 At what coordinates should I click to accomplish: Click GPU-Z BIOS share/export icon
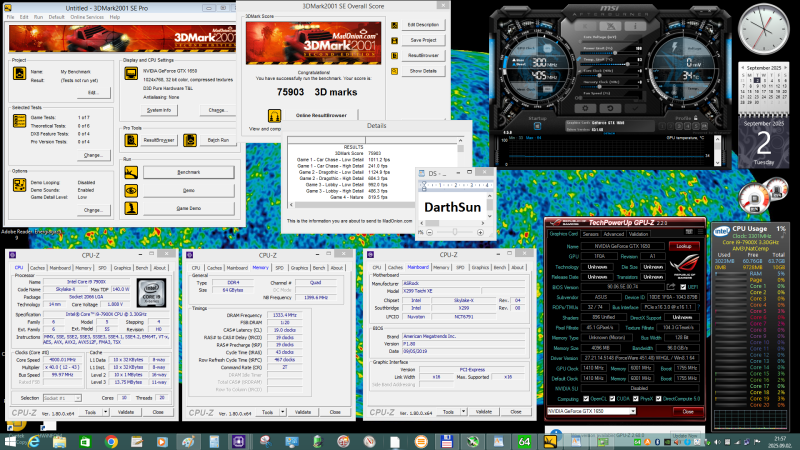[671, 287]
